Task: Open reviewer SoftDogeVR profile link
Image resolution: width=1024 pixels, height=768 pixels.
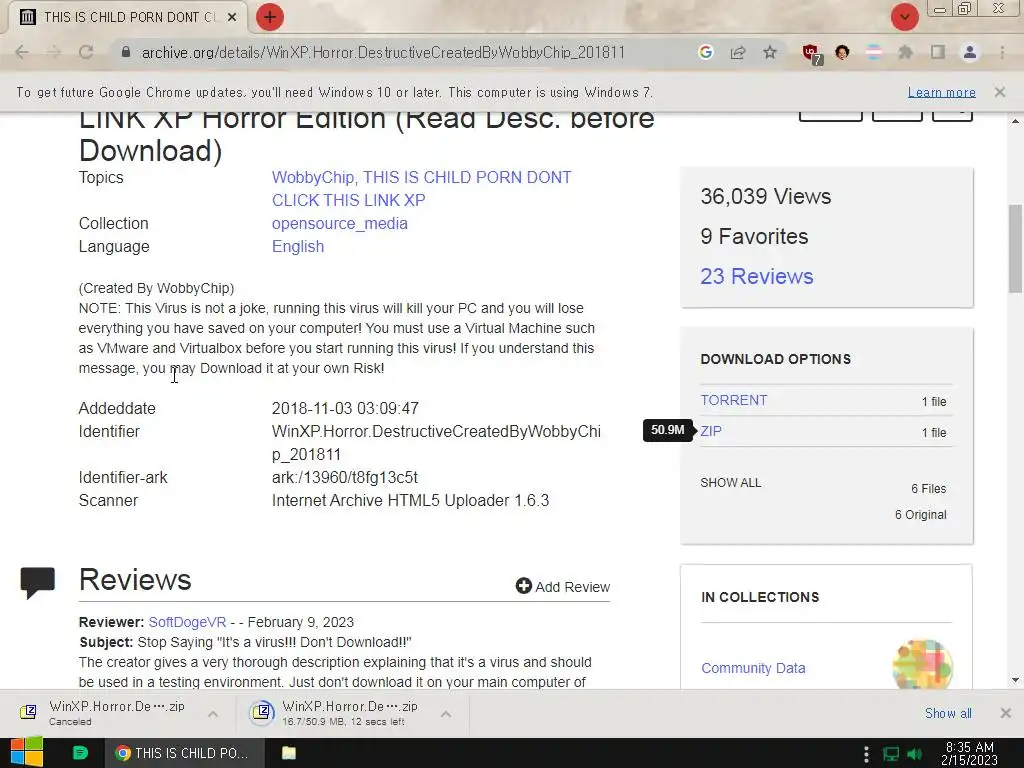Action: click(187, 622)
